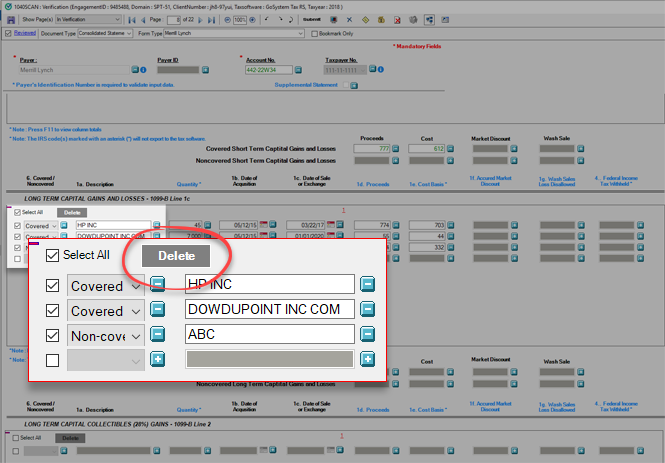The height and width of the screenshot is (463, 665).
Task: Click minus icon right of DOWDUPOINT INC COM
Action: tap(367, 309)
